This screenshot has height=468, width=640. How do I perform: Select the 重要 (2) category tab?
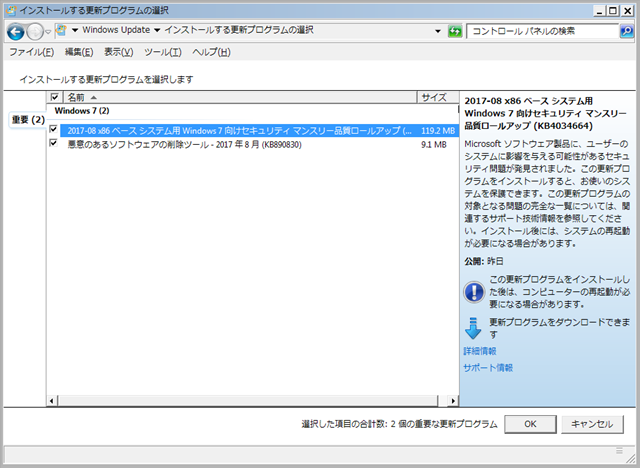click(27, 120)
